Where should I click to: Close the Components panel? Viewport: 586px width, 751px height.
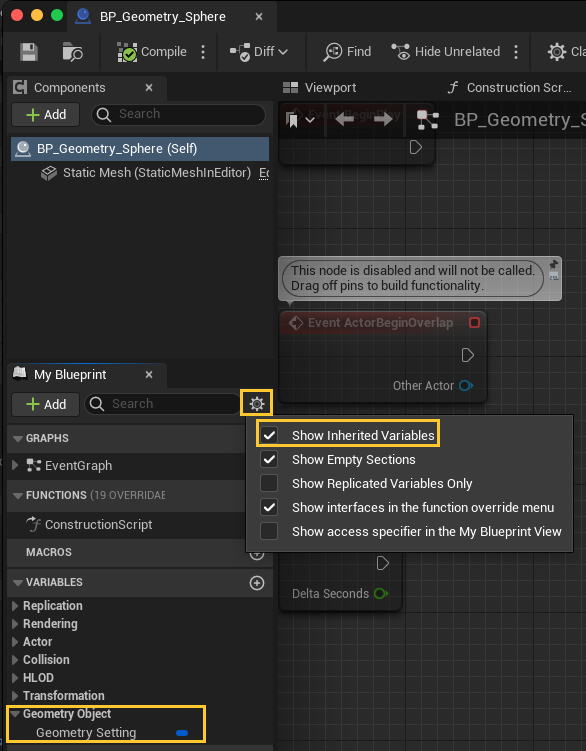click(149, 88)
